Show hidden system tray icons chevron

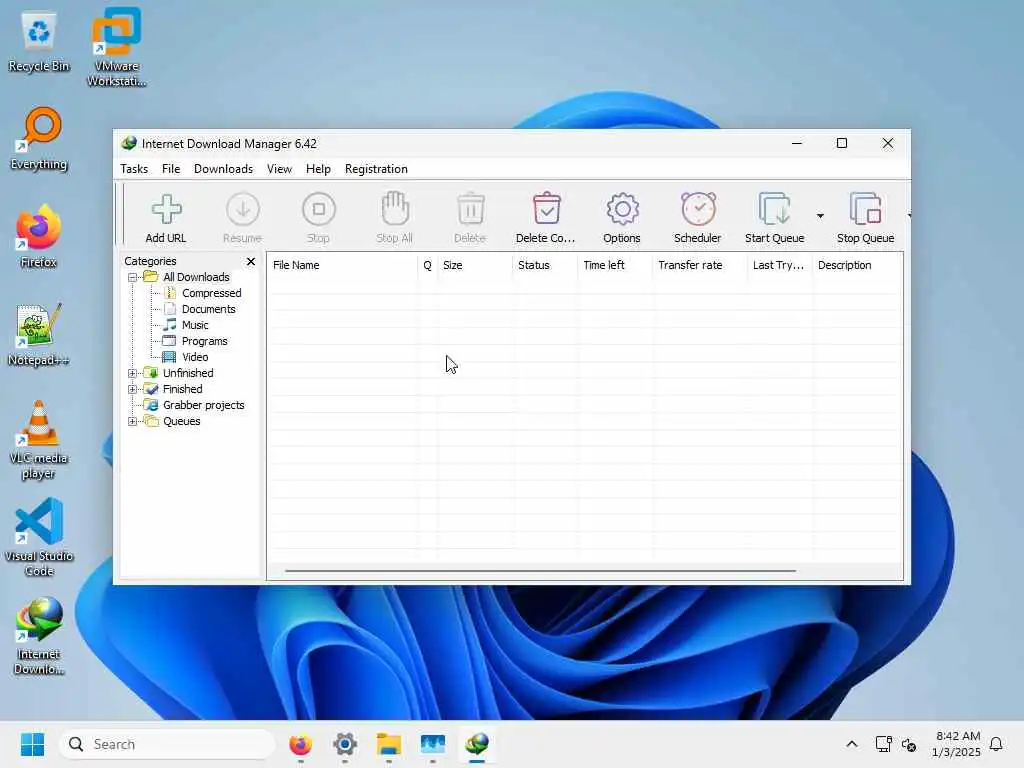[852, 744]
